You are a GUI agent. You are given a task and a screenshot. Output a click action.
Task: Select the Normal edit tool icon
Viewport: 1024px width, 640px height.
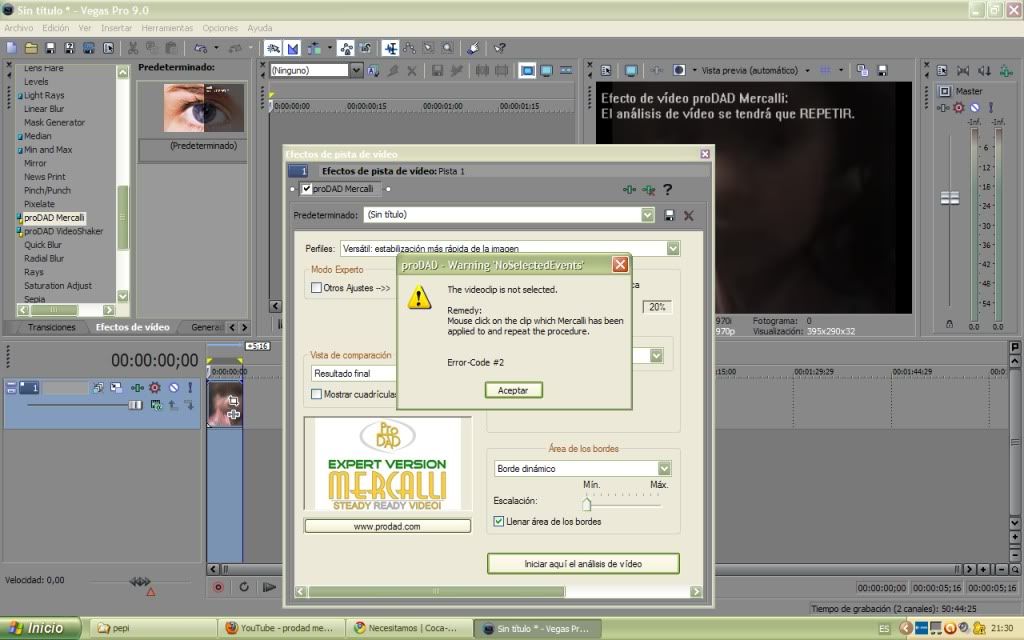pyautogui.click(x=391, y=48)
